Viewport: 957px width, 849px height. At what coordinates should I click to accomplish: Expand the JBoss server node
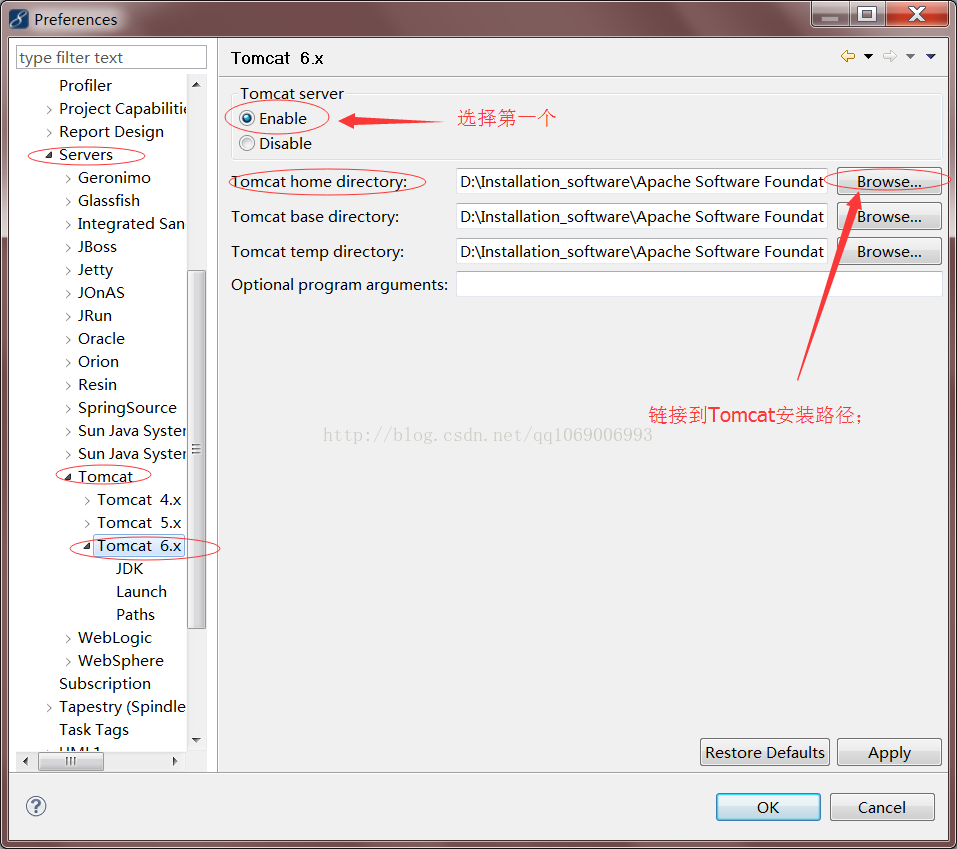click(x=68, y=247)
